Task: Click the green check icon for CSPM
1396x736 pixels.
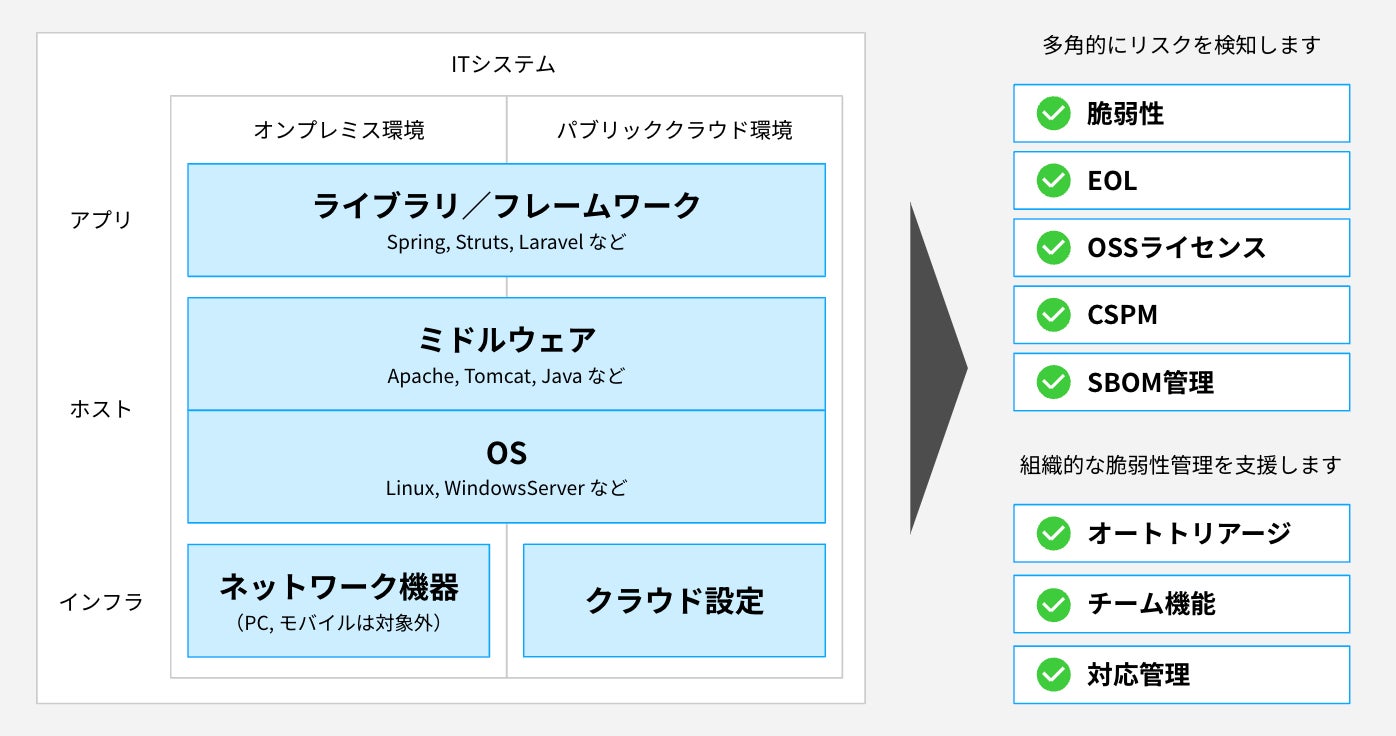Action: pos(1053,315)
